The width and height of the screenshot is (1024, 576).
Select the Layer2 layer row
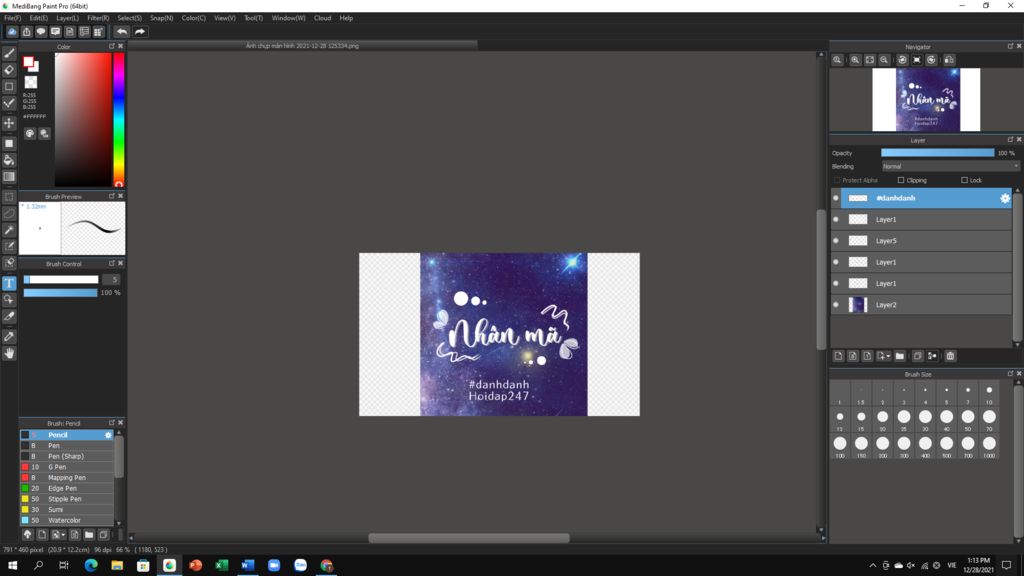(x=926, y=304)
